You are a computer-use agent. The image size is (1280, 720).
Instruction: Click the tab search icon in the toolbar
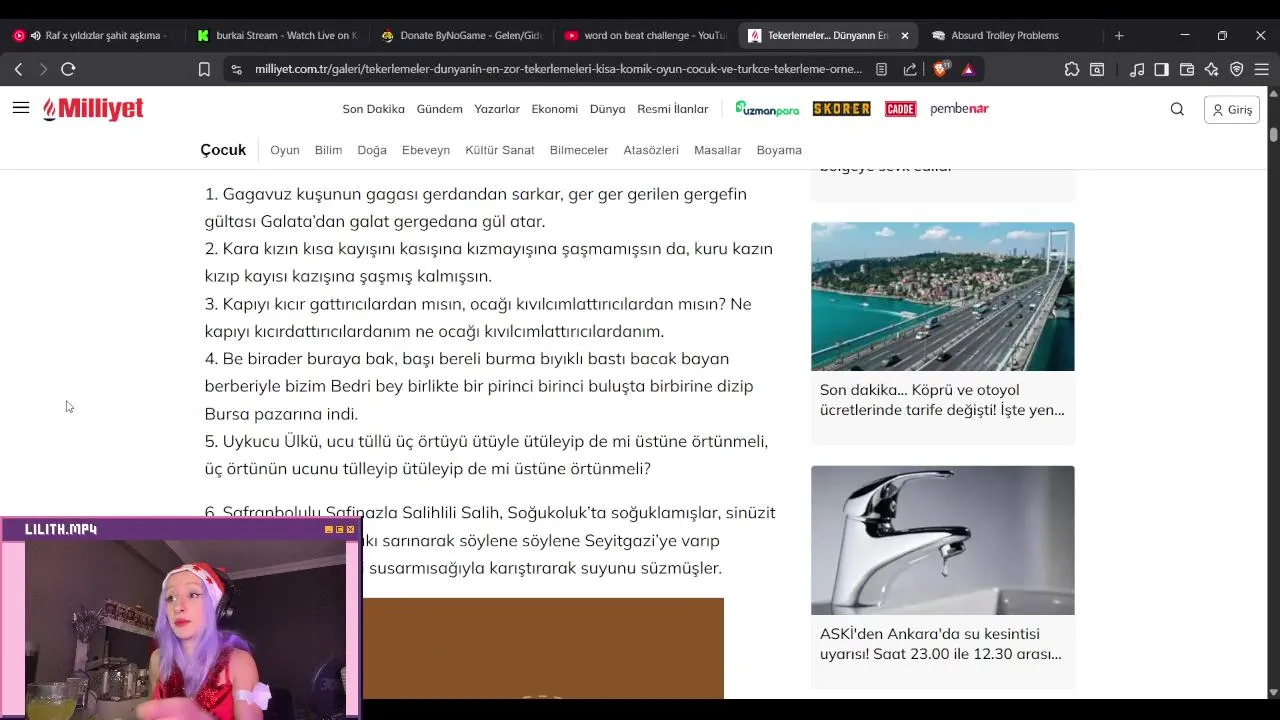[x=1097, y=69]
